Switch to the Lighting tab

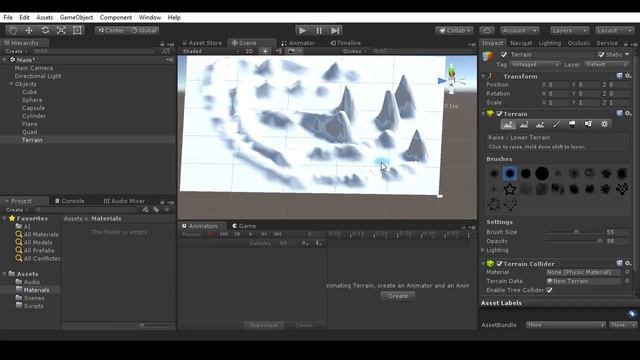point(550,43)
